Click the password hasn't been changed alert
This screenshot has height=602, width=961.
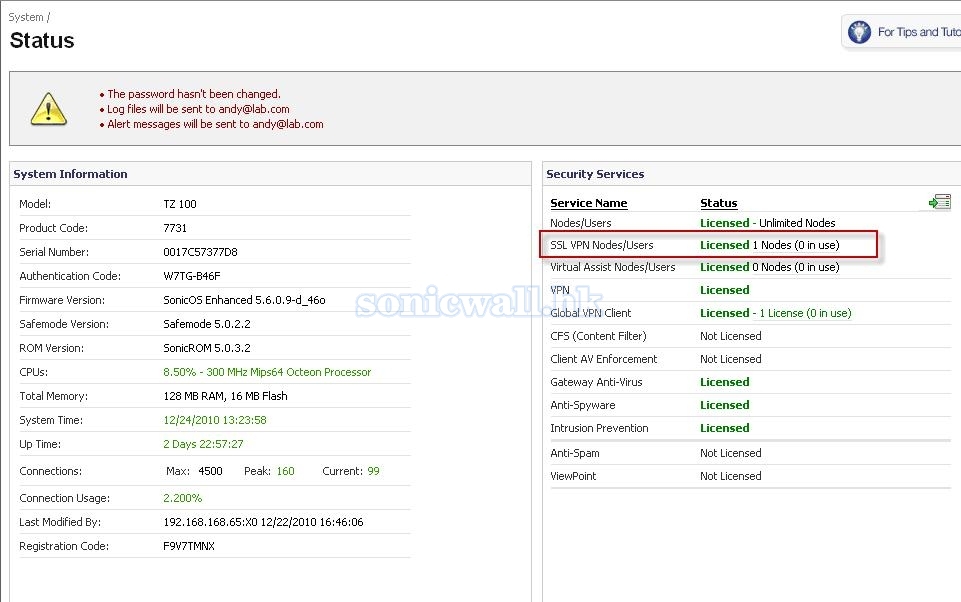(194, 94)
